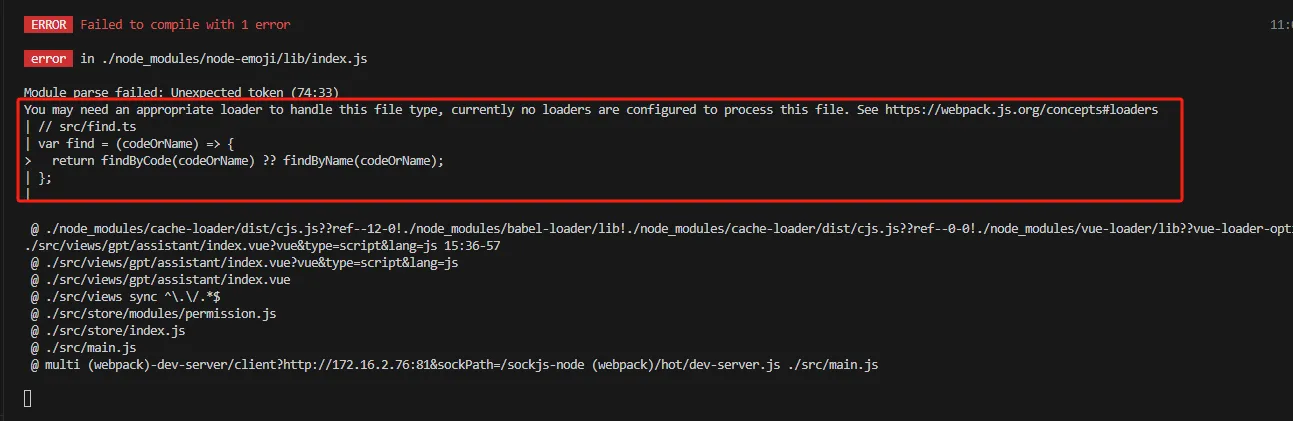Click the highlighted 'return findByCode' error line
1293x421 pixels.
(233, 160)
